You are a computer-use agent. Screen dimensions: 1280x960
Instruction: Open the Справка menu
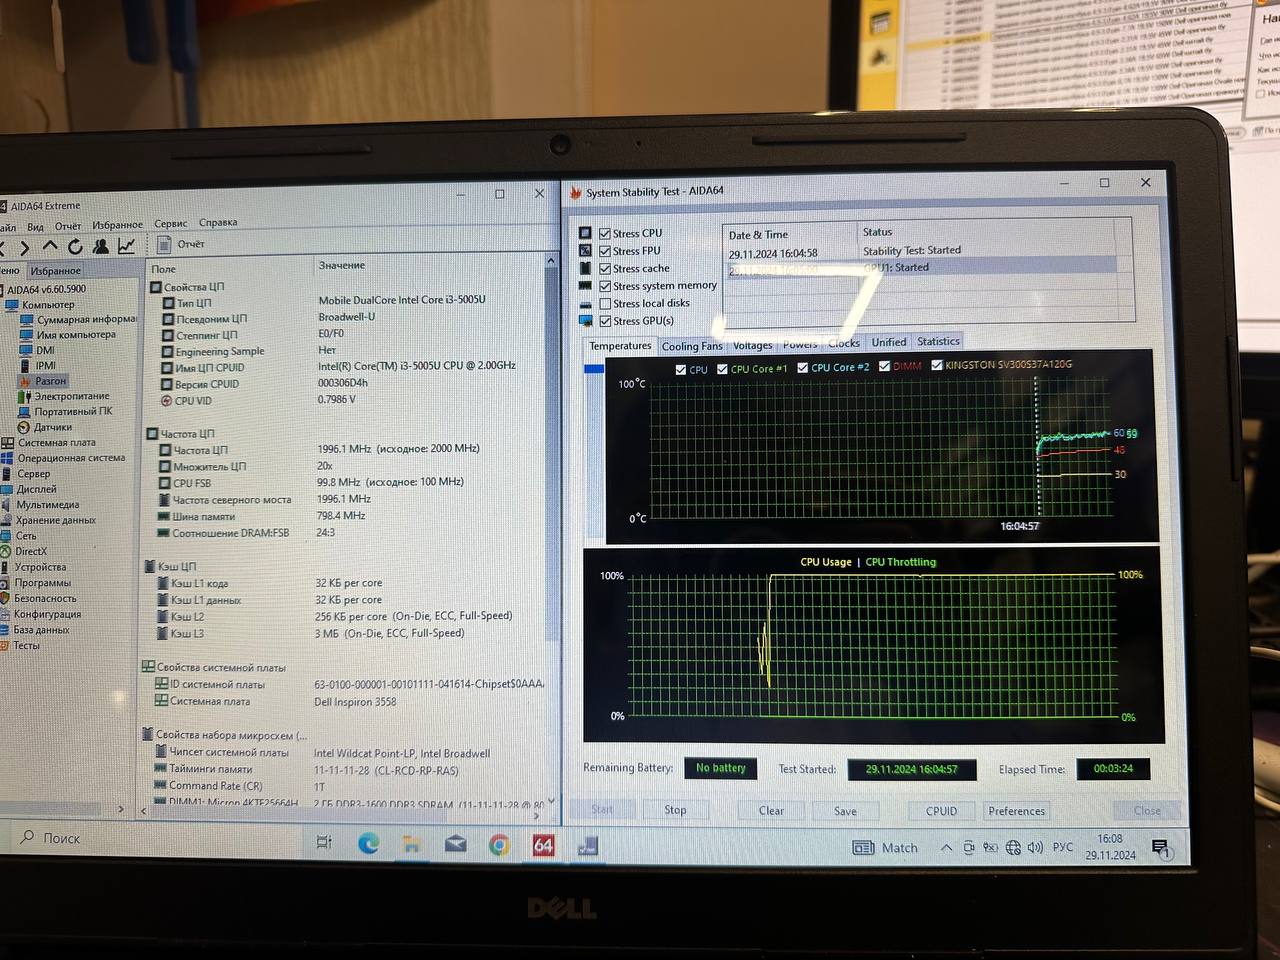click(x=218, y=223)
